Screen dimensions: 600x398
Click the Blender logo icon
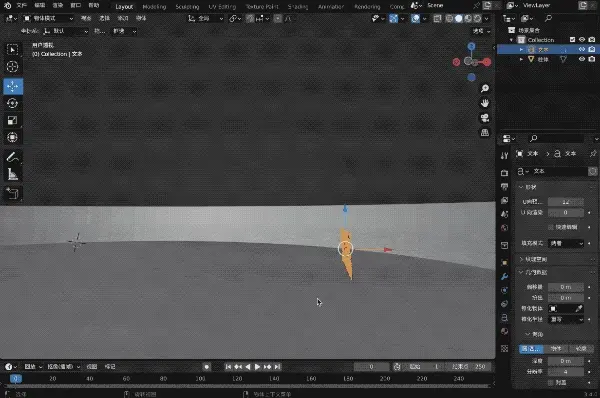click(8, 6)
